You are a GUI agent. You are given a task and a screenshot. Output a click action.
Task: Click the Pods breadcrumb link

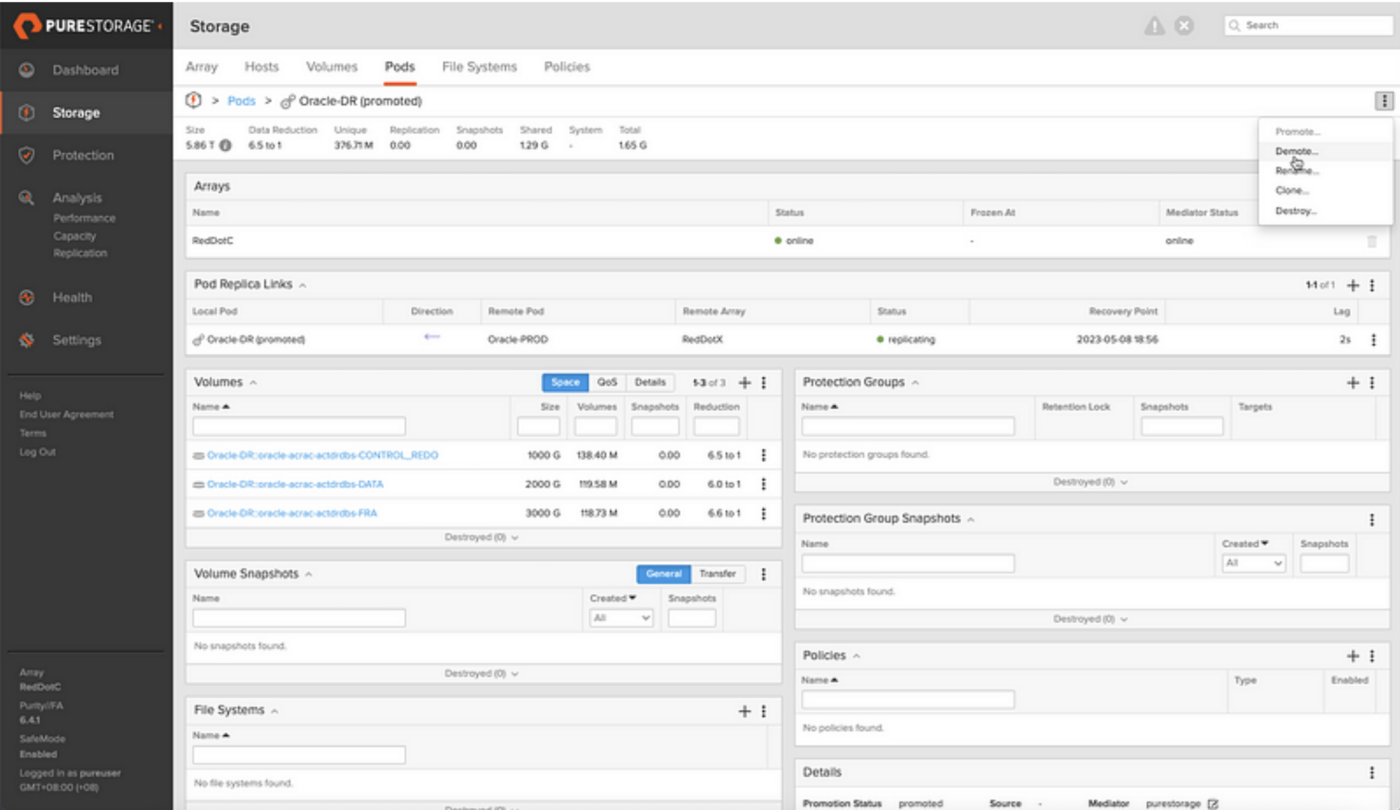242,101
